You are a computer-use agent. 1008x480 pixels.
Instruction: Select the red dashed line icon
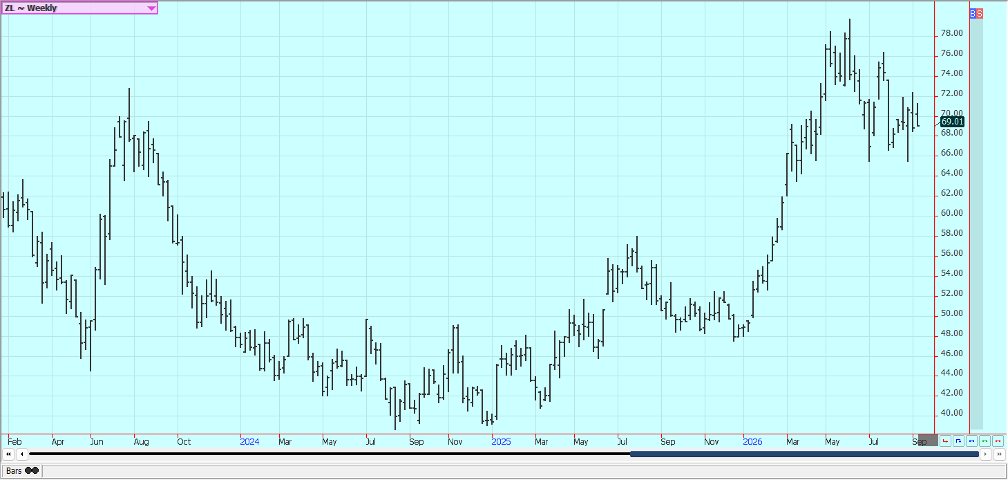coord(998,441)
